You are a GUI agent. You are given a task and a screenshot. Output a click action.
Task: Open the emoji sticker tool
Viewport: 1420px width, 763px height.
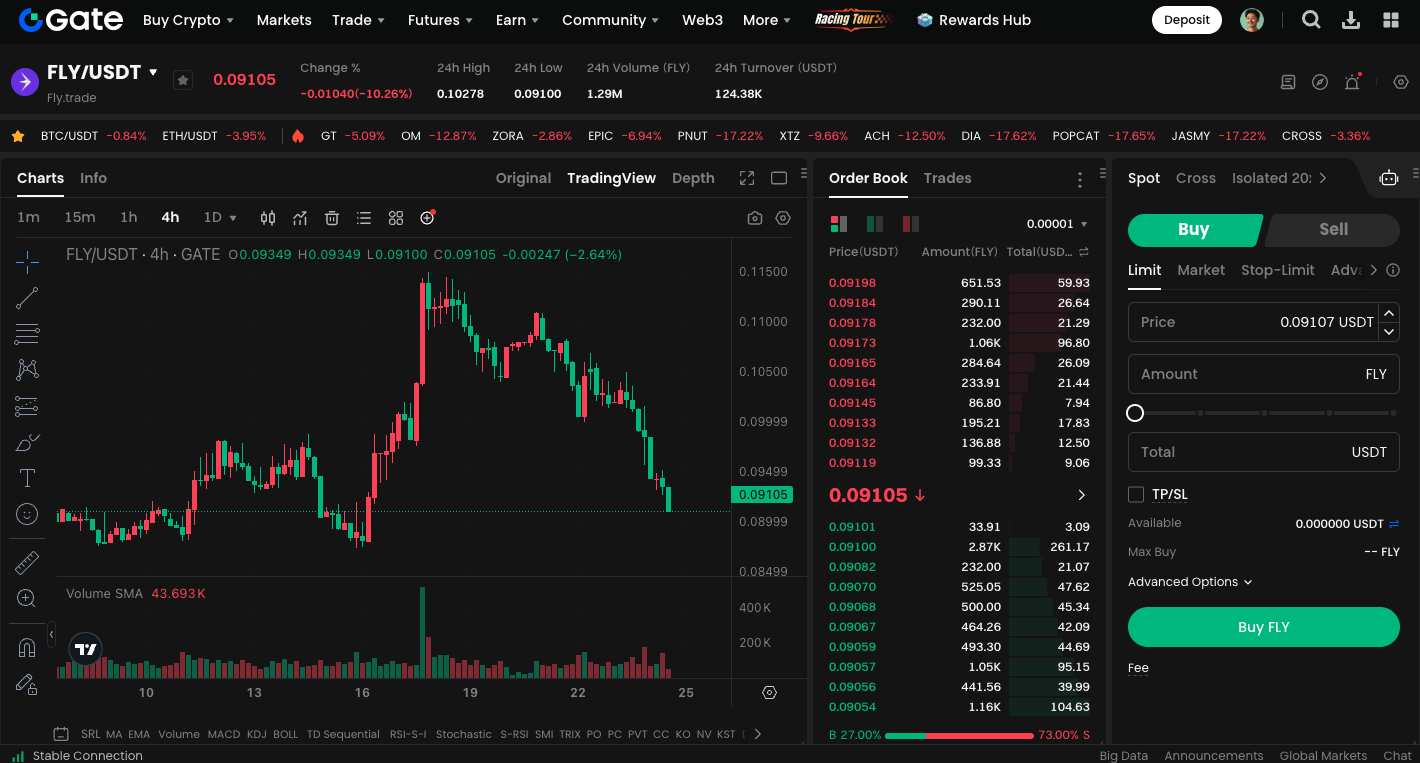click(27, 514)
